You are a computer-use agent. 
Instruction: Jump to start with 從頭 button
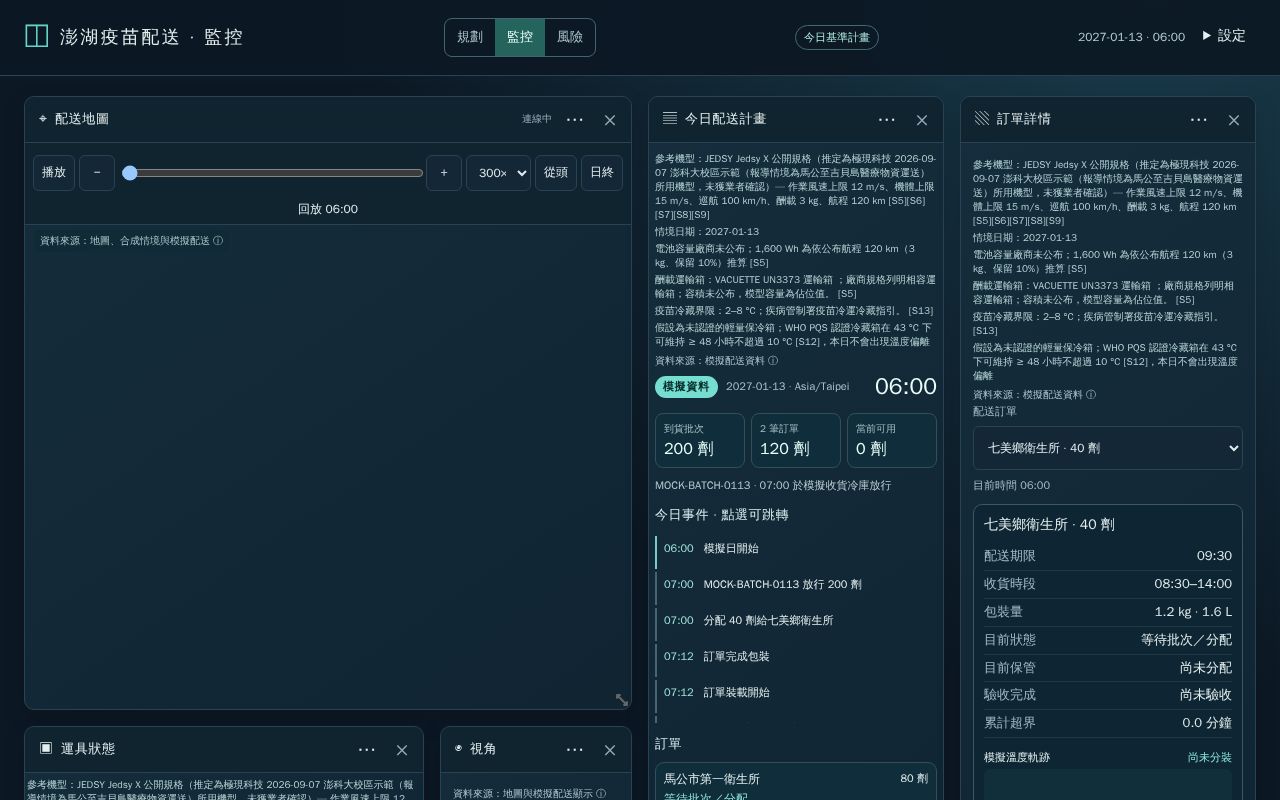tap(556, 173)
